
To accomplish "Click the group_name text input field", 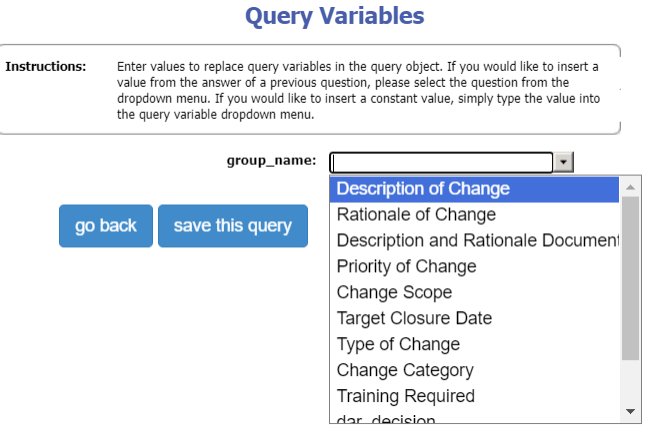I will pyautogui.click(x=441, y=162).
